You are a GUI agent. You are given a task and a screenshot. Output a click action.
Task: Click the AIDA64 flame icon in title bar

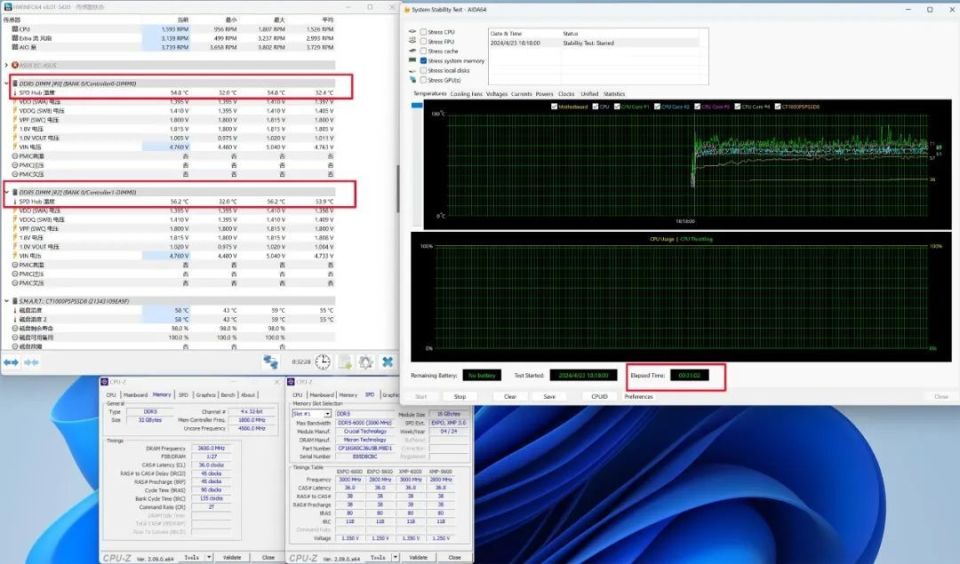pos(407,10)
